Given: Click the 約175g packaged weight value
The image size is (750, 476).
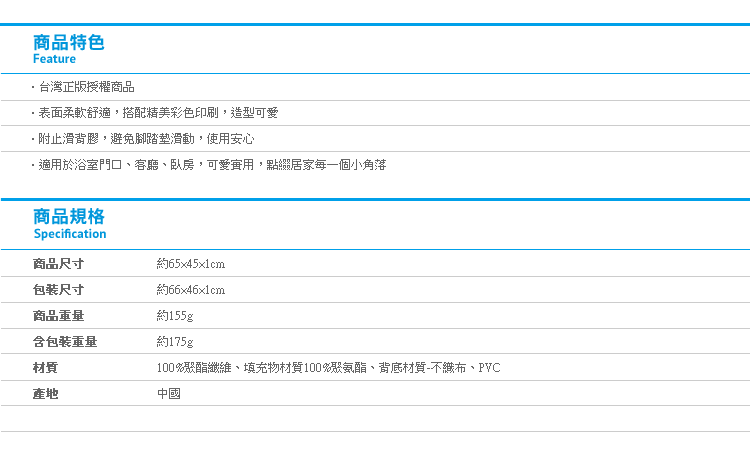Looking at the screenshot, I should [175, 342].
